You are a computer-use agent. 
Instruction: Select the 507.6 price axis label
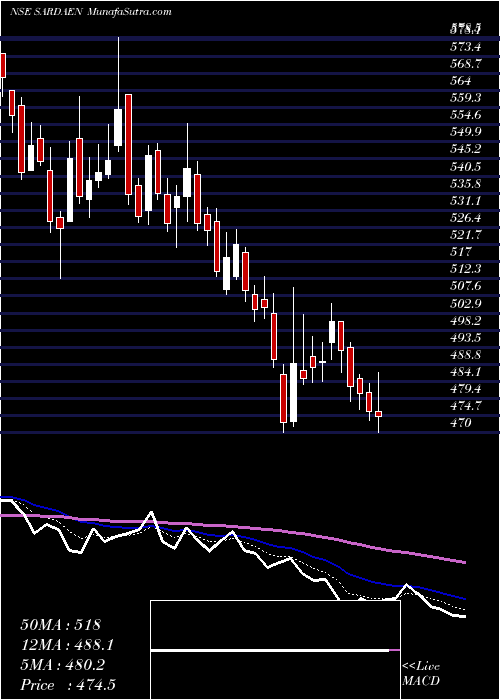pos(466,286)
